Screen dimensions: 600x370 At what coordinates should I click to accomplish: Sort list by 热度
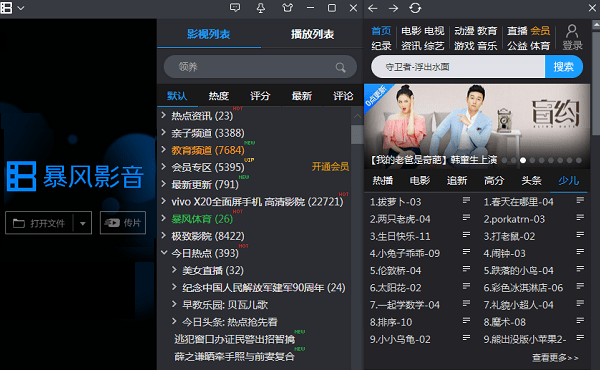pyautogui.click(x=218, y=96)
